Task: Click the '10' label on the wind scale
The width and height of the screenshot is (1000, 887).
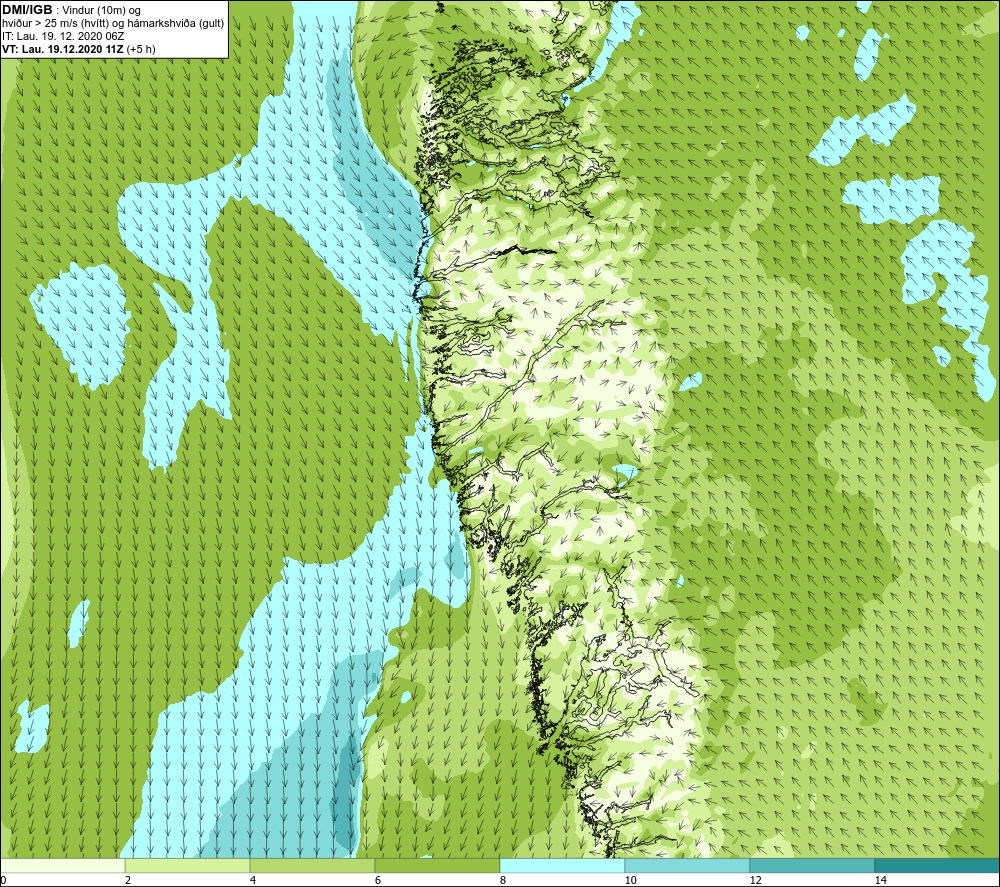Action: coord(631,880)
